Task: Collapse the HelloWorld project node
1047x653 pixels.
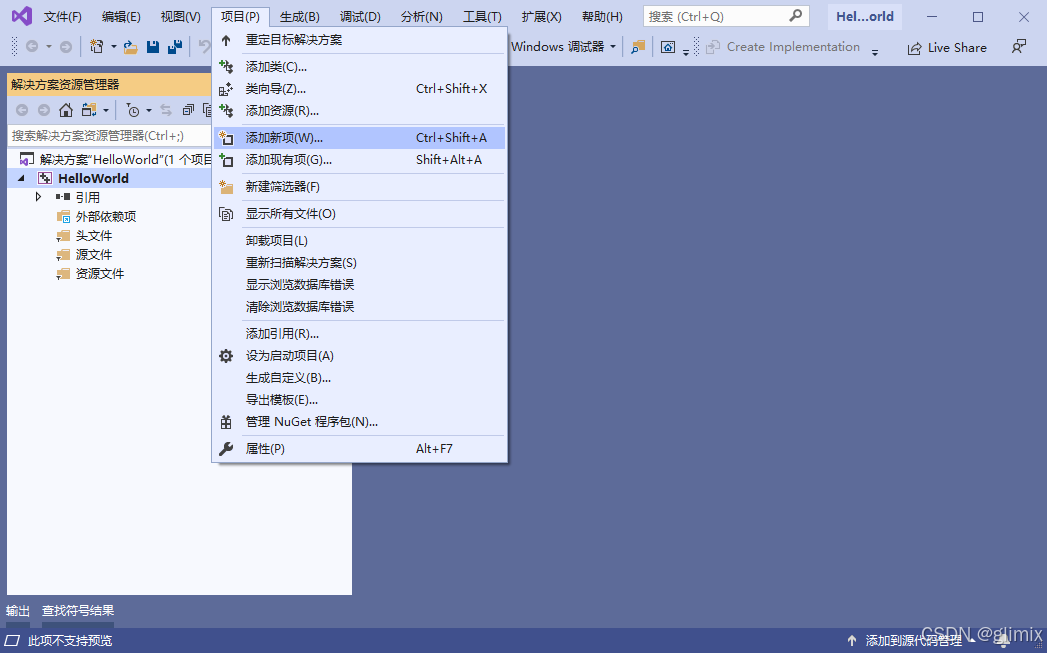Action: 21,177
